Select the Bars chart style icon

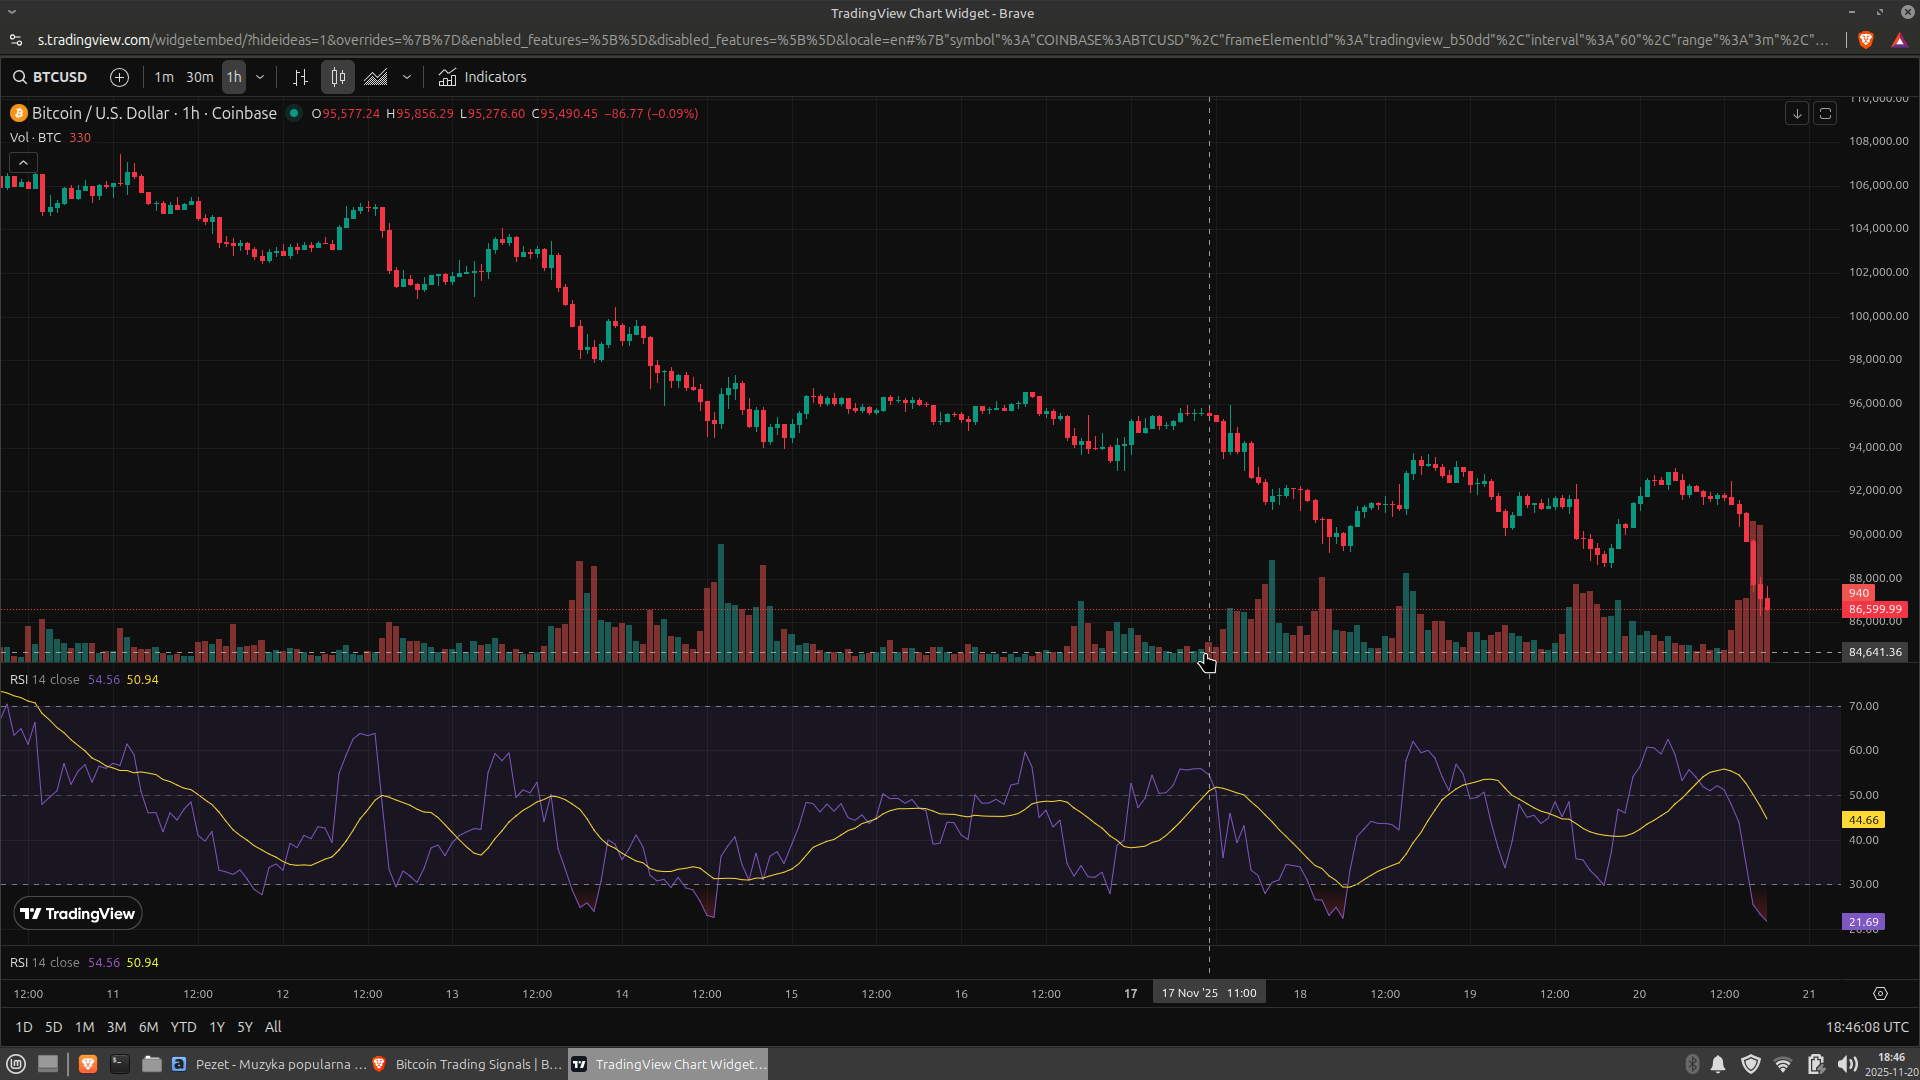[x=300, y=77]
